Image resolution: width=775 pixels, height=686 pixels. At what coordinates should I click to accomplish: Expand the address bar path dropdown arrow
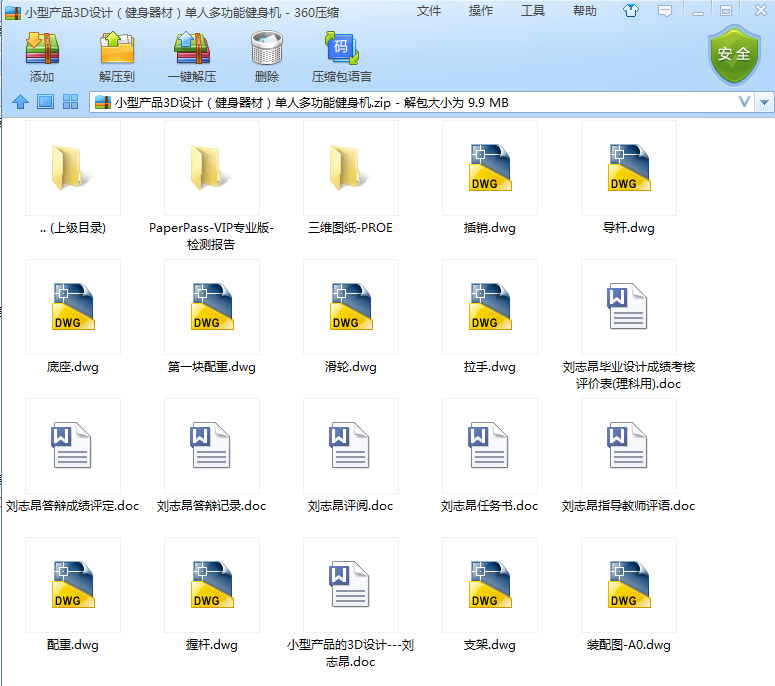(x=764, y=102)
